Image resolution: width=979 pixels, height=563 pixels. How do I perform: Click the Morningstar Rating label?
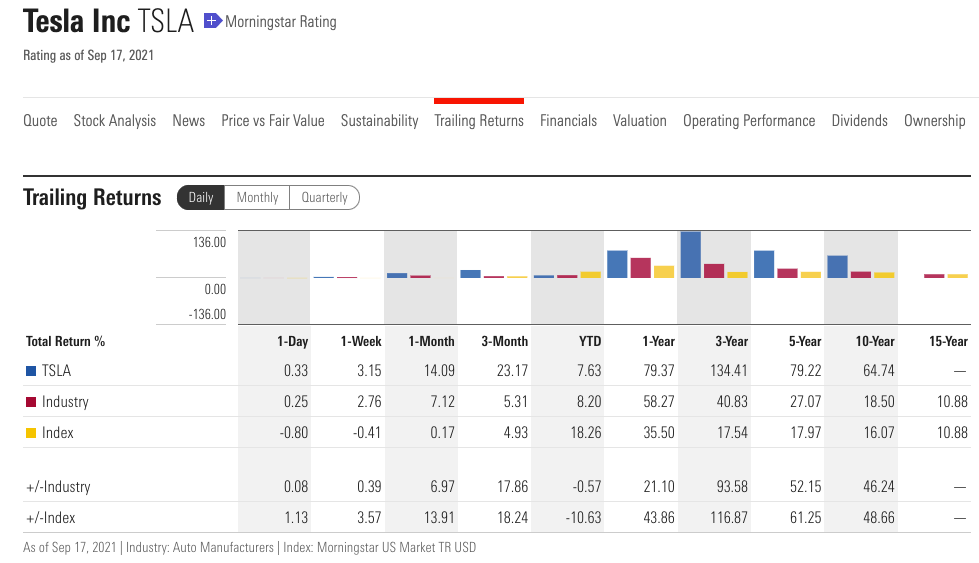(x=281, y=22)
